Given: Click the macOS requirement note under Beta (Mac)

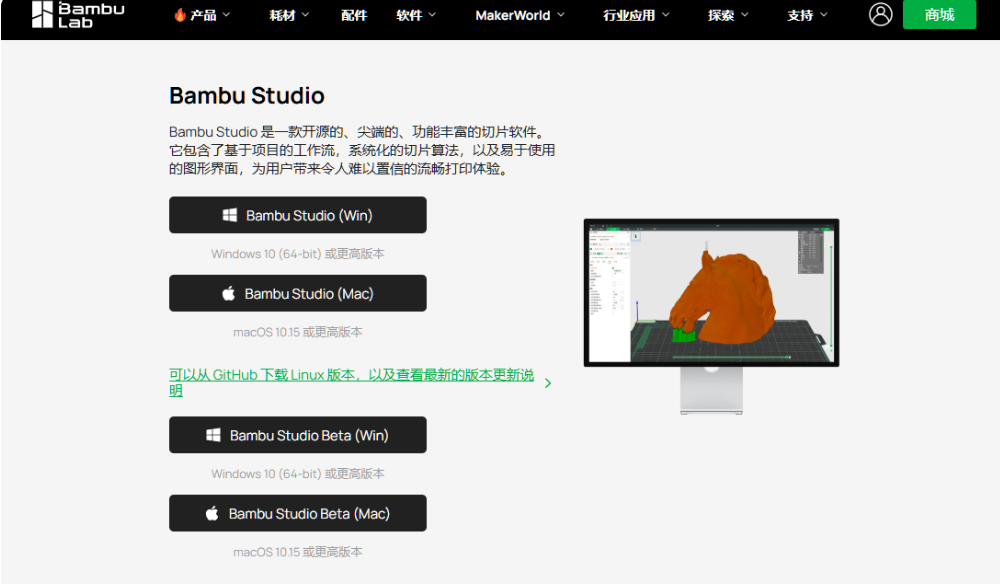Looking at the screenshot, I should [x=298, y=552].
